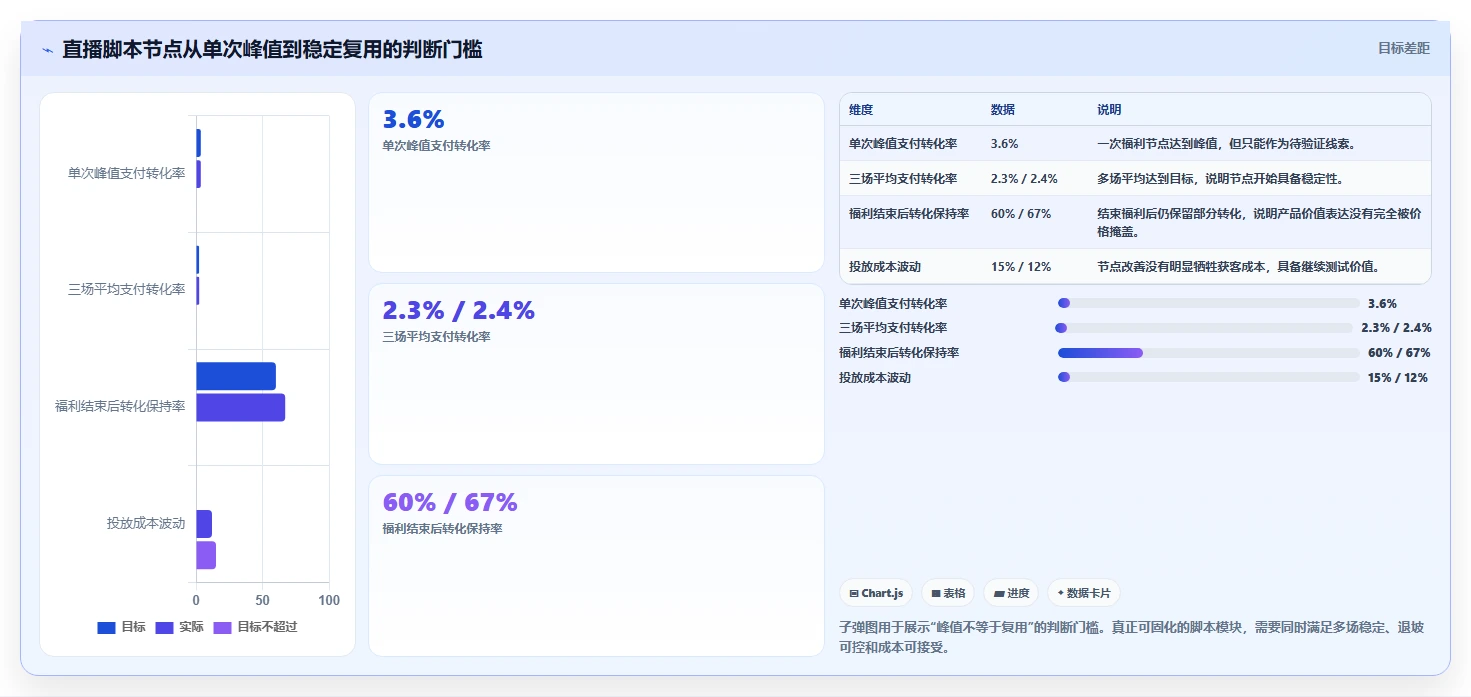Click the large 60% / 67% card value

[x=450, y=502]
